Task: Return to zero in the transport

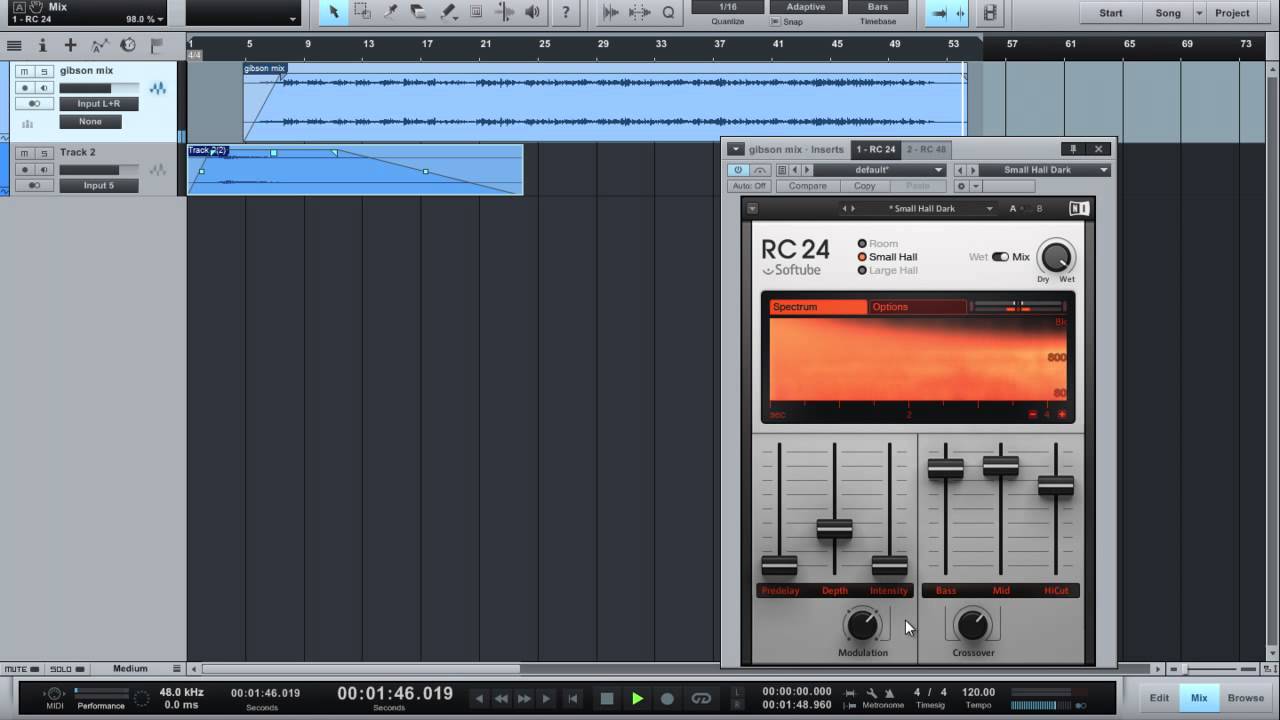Action: click(573, 698)
